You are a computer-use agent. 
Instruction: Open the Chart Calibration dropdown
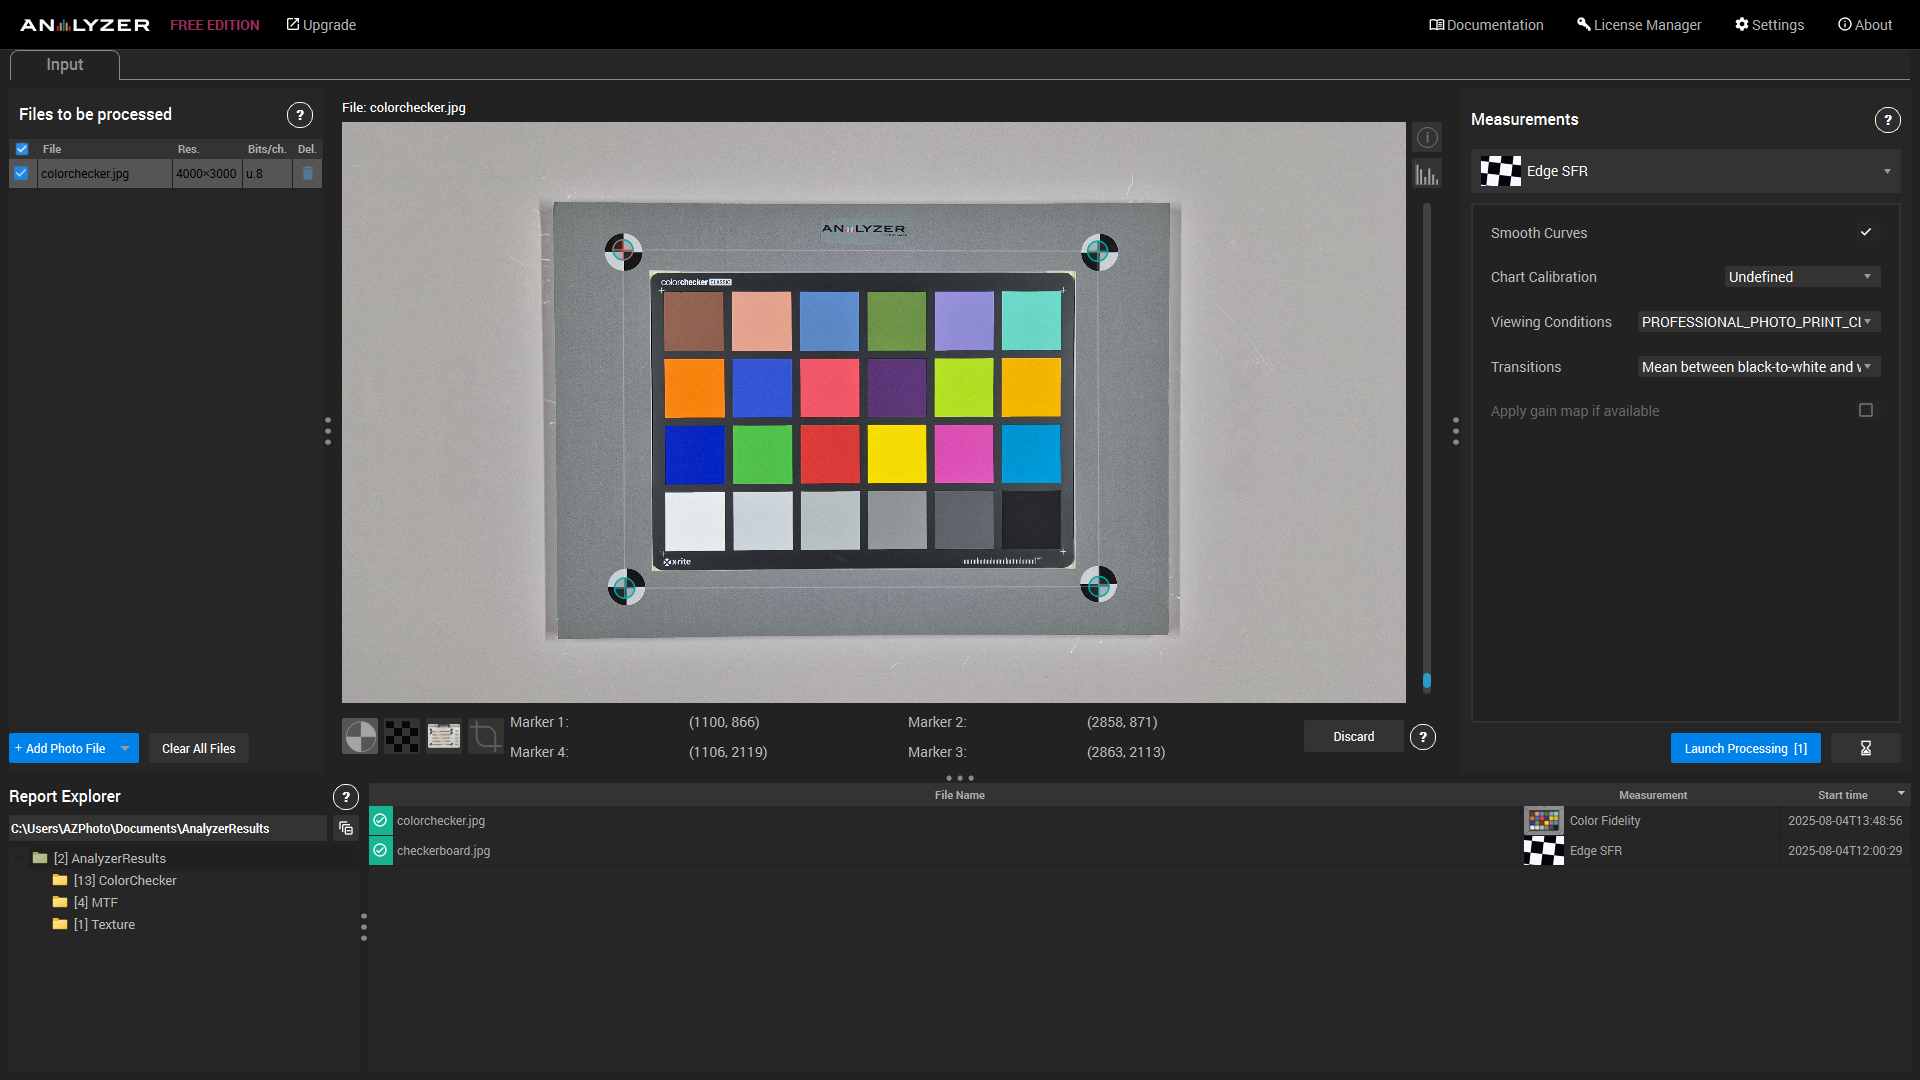click(1802, 277)
